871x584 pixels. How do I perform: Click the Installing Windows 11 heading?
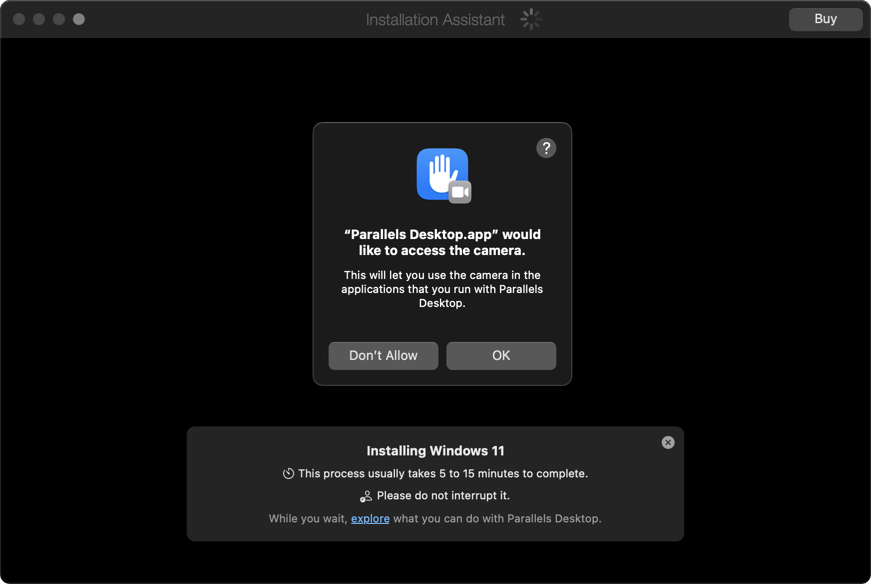(436, 451)
